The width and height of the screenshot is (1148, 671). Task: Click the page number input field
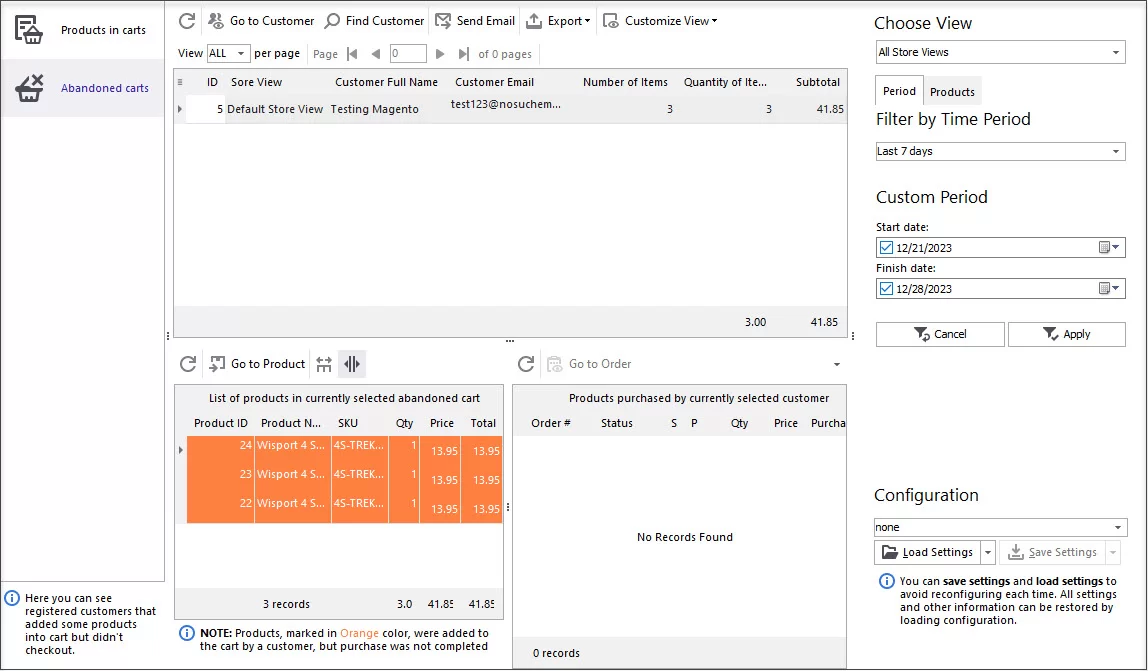pyautogui.click(x=408, y=53)
